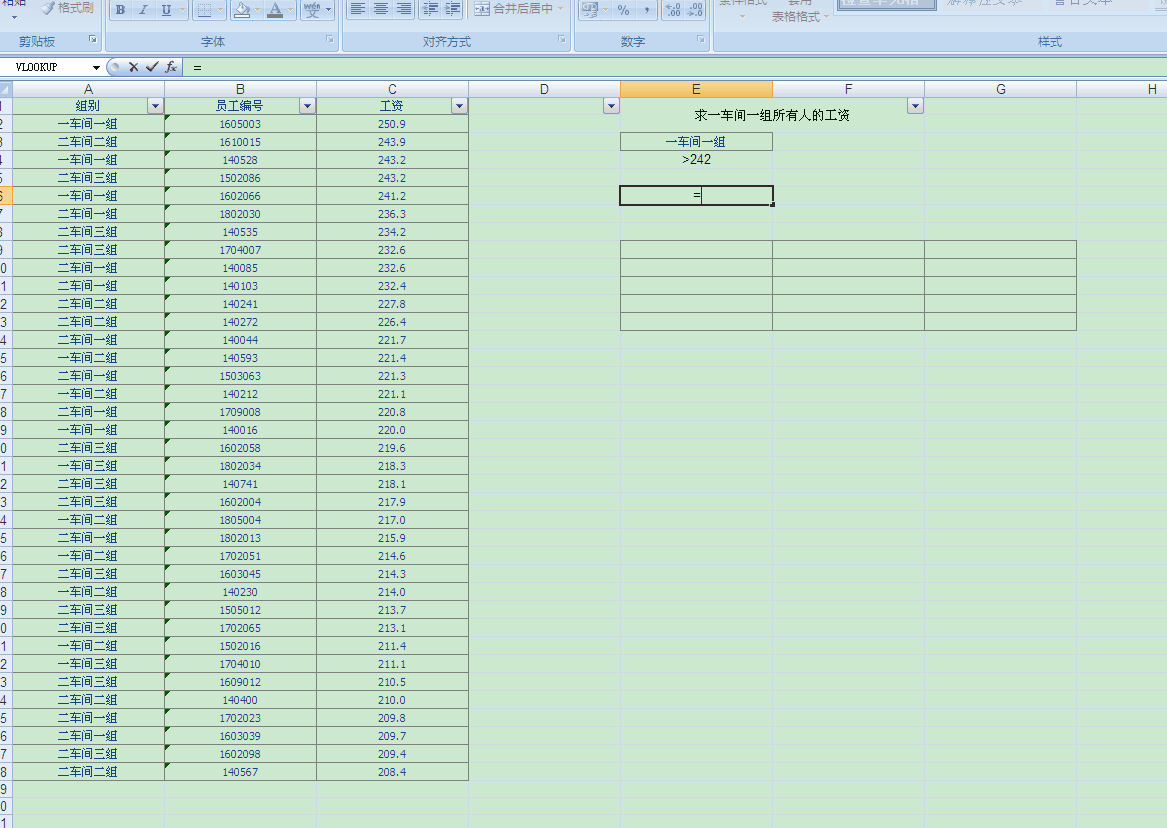Open phonetic guide wén button
Image resolution: width=1167 pixels, height=828 pixels.
(x=313, y=10)
